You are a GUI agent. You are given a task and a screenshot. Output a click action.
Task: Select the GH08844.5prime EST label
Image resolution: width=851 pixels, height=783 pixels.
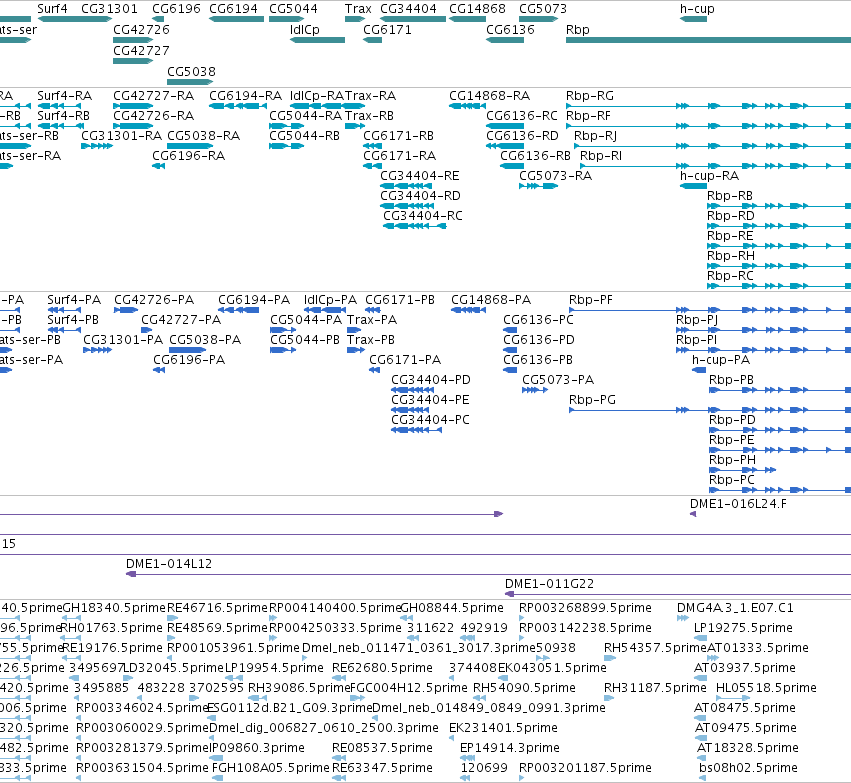[x=452, y=608]
